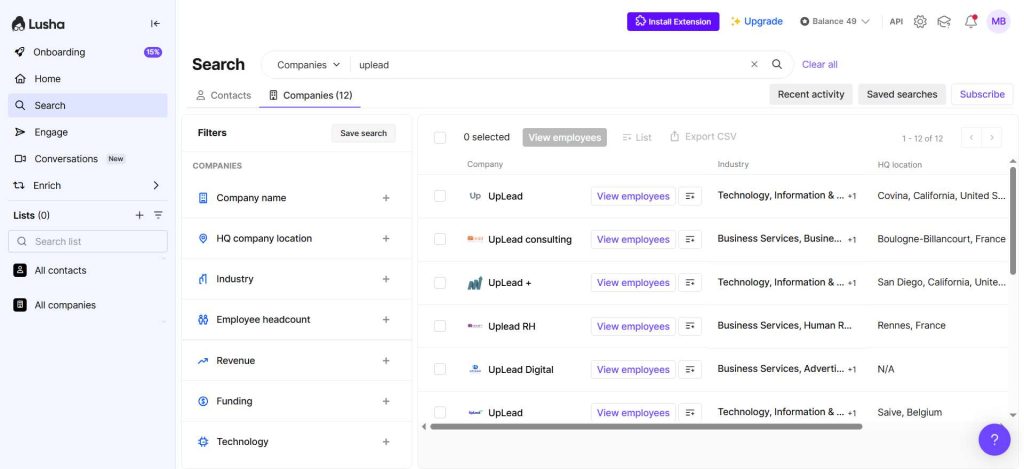This screenshot has width=1024, height=469.
Task: Go to Home in sidebar
Action: pos(88,78)
